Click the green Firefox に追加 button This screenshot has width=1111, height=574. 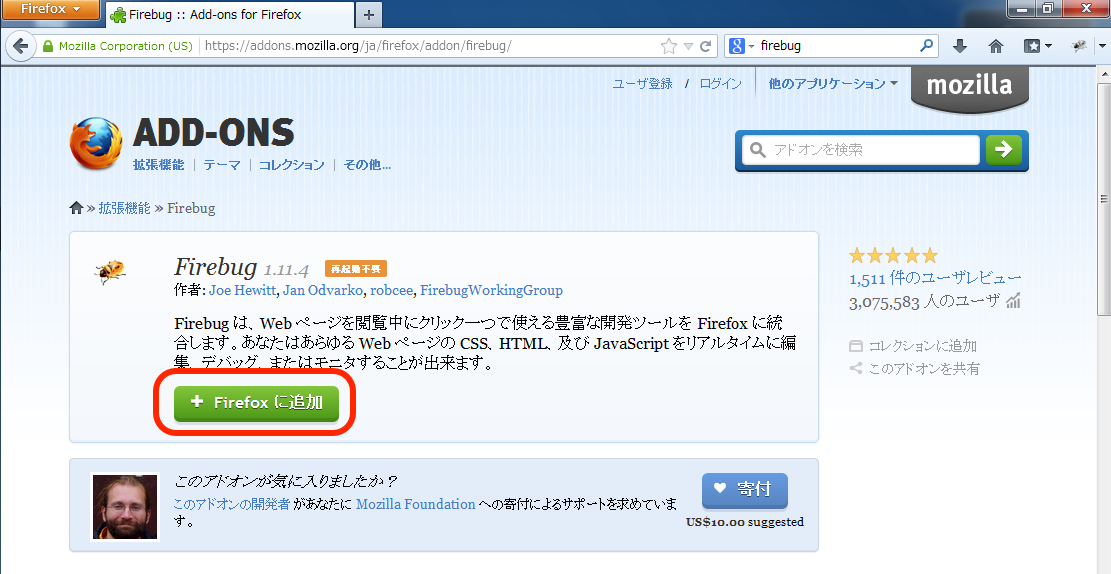(256, 403)
